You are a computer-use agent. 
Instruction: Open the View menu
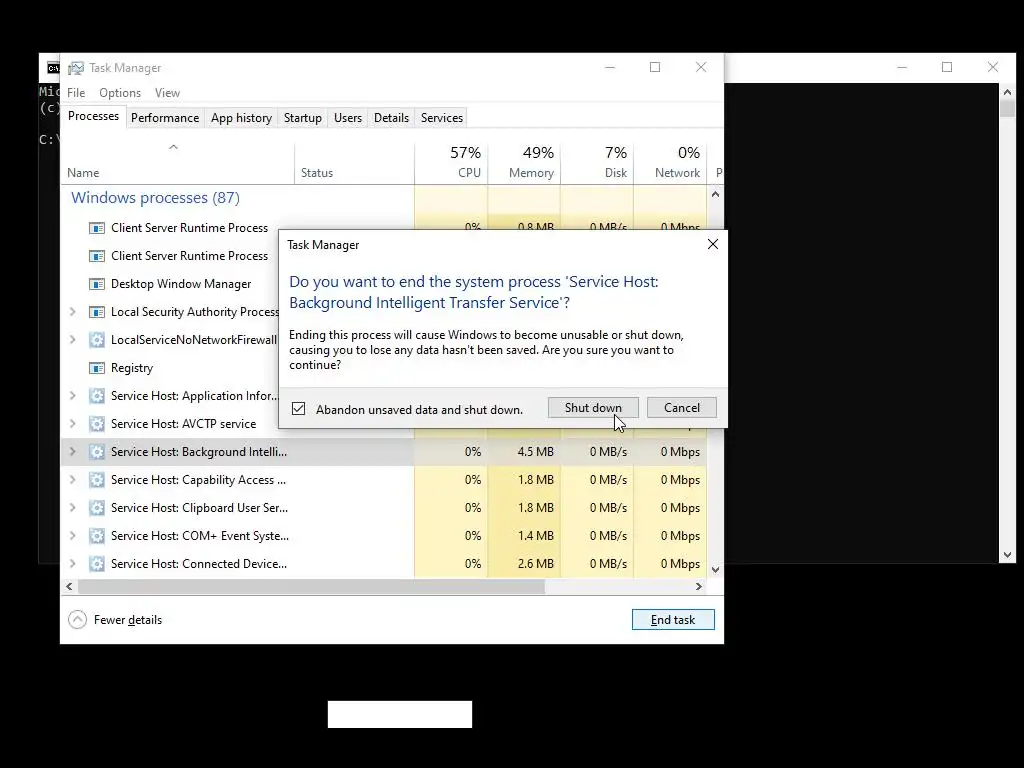(x=167, y=93)
